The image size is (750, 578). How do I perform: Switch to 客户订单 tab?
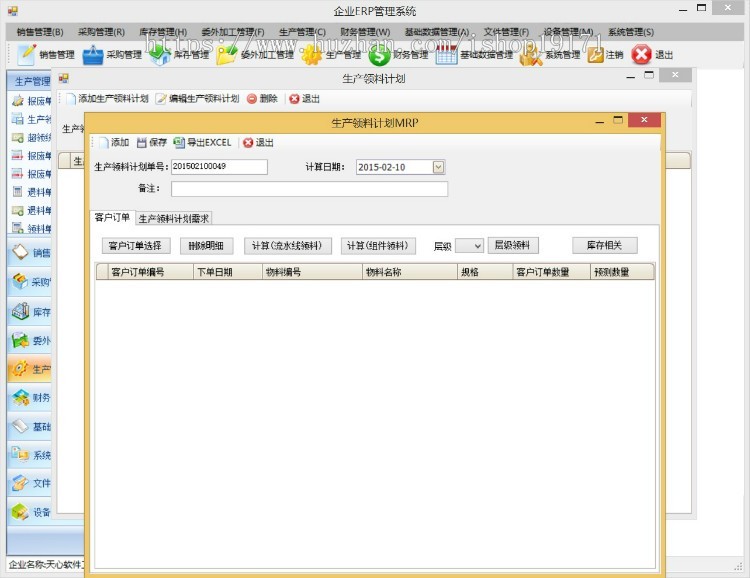click(x=112, y=217)
